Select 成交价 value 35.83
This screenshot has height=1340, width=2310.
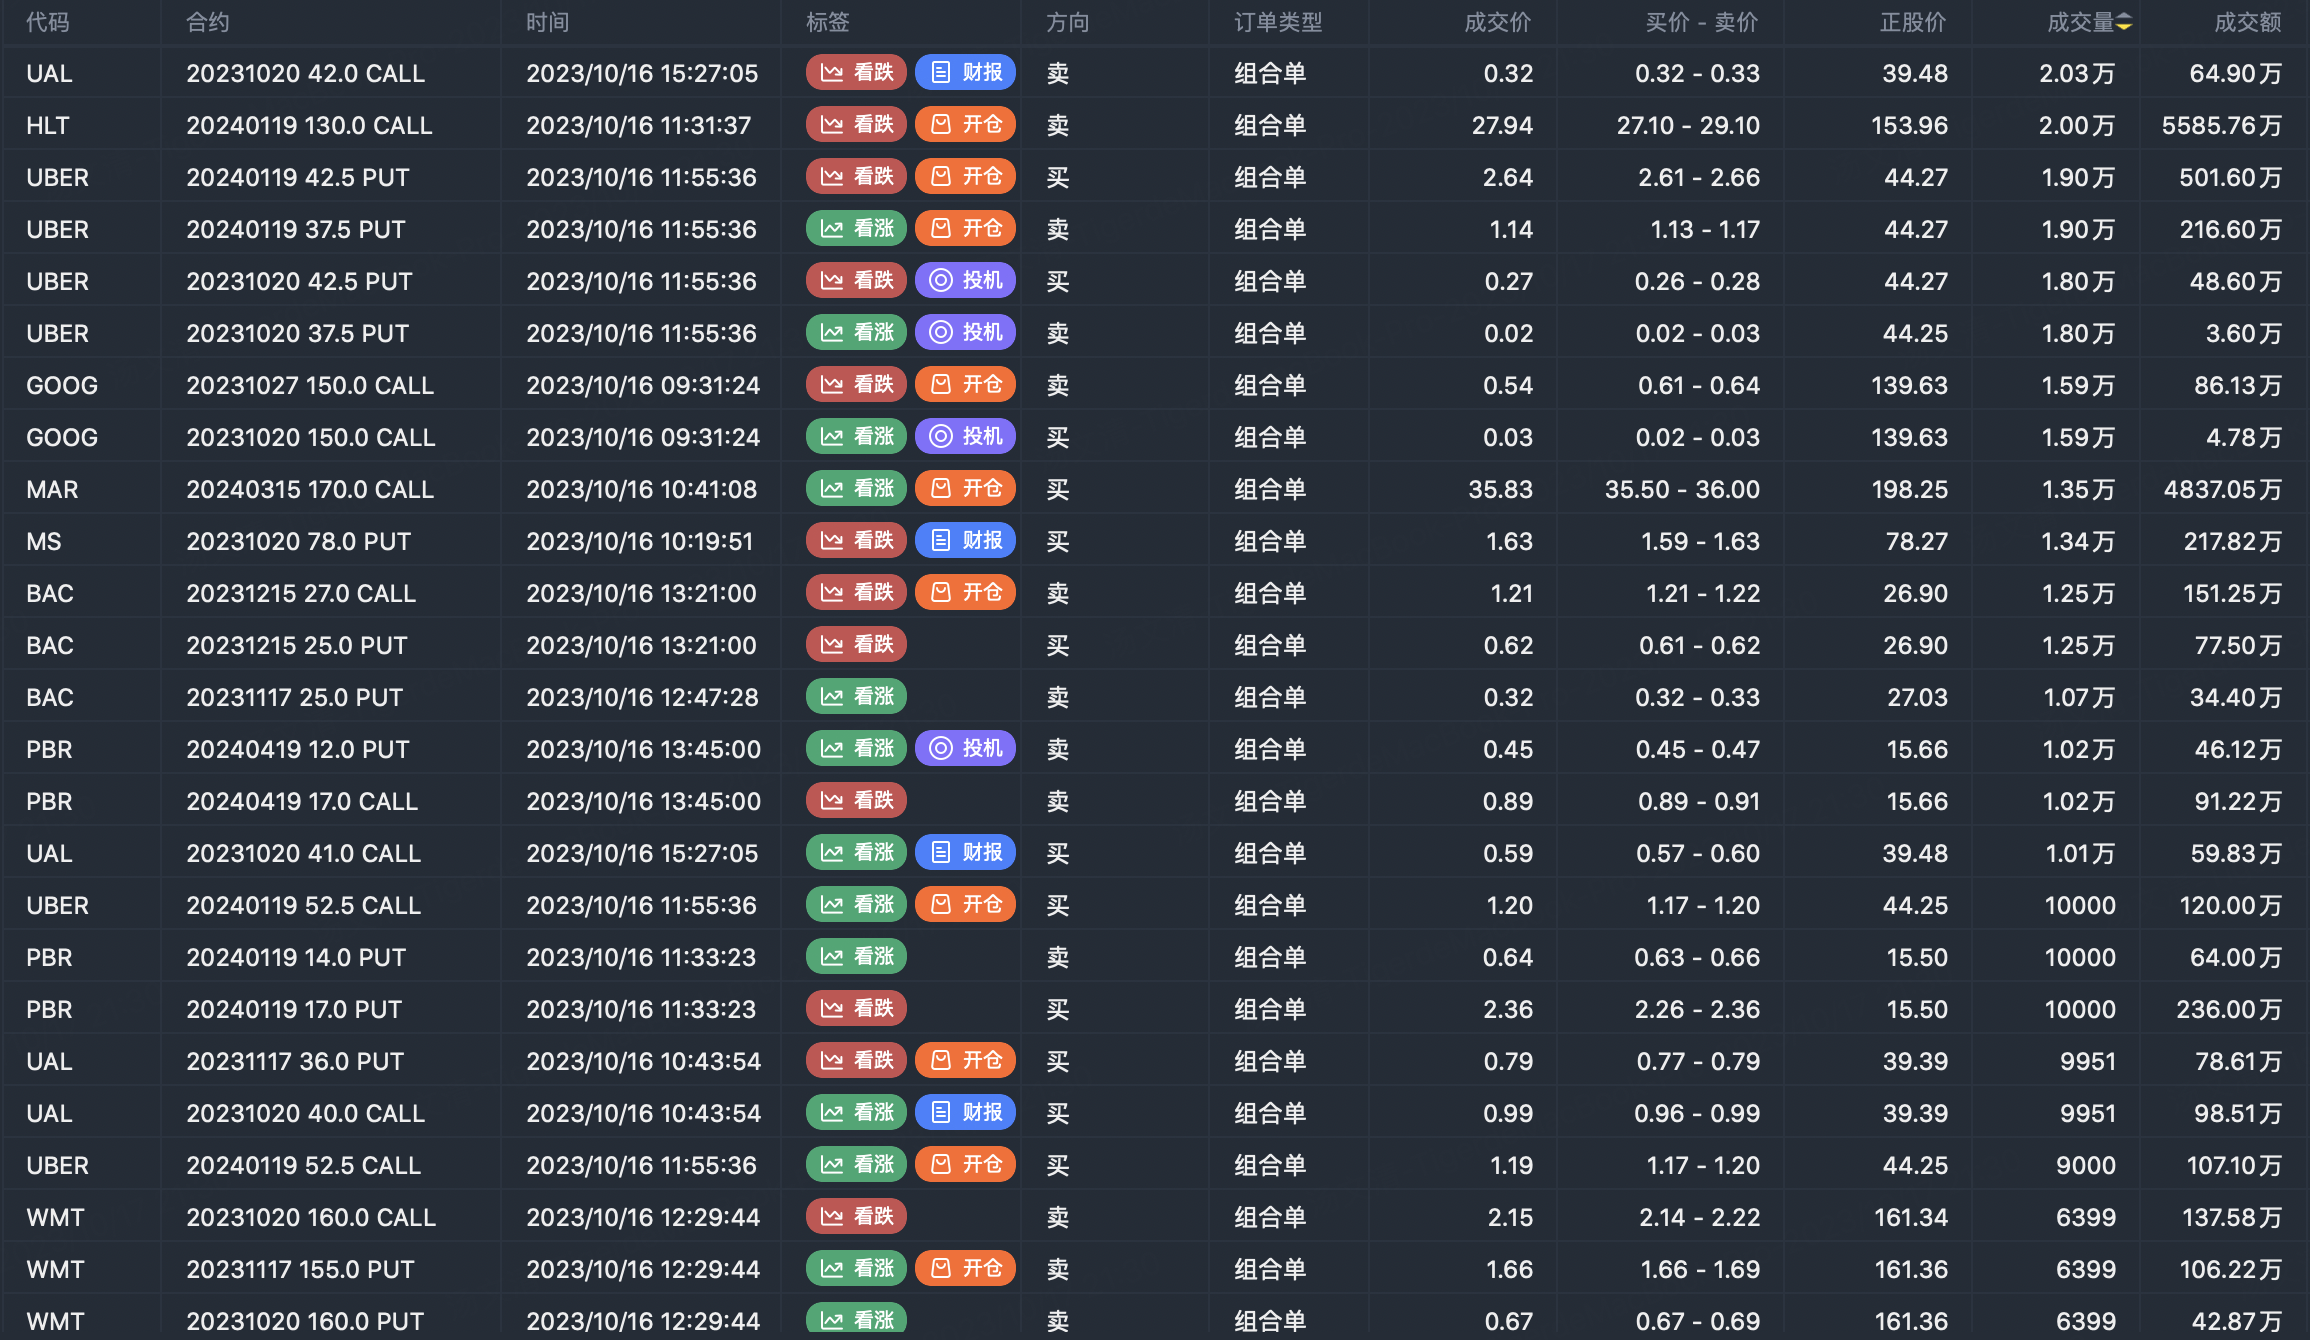(x=1500, y=489)
